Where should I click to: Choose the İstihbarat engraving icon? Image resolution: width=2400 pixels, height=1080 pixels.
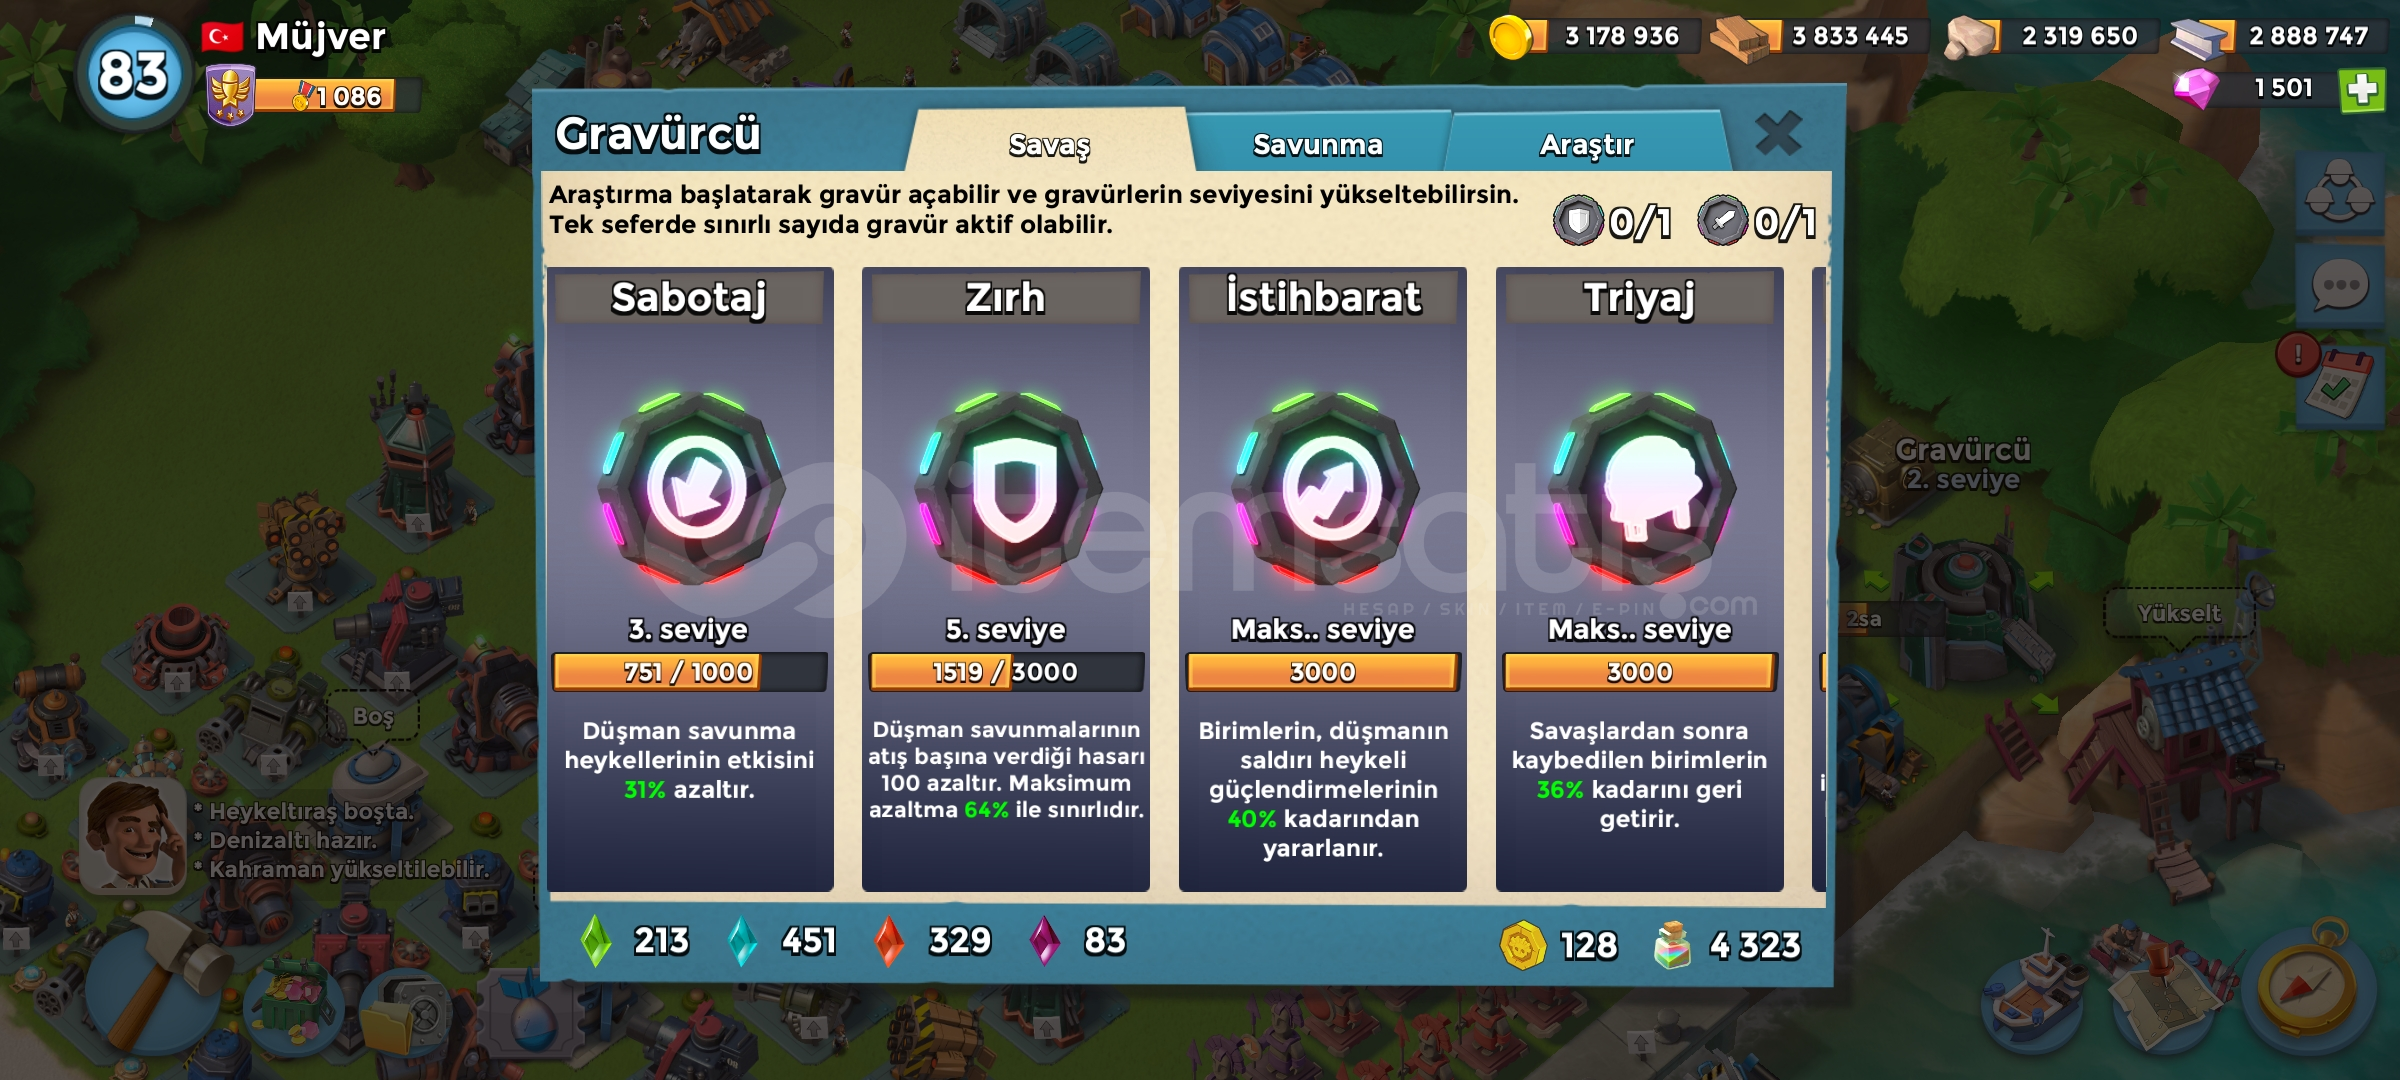click(1326, 488)
